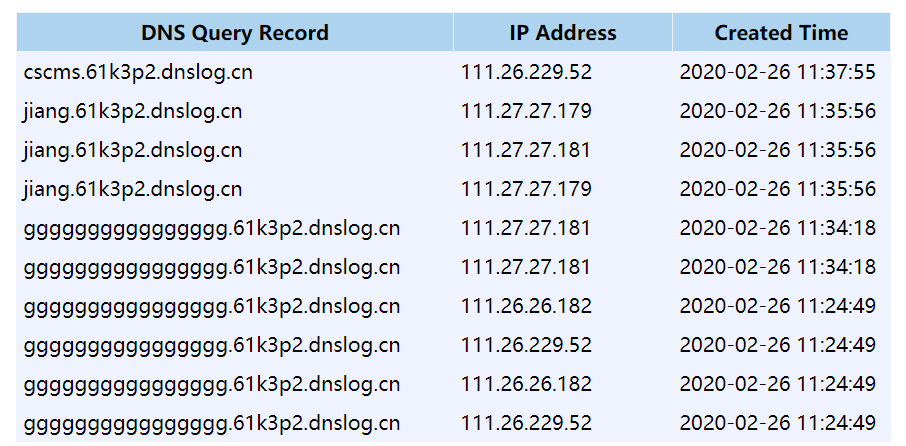Click the IP Address column header

click(563, 32)
